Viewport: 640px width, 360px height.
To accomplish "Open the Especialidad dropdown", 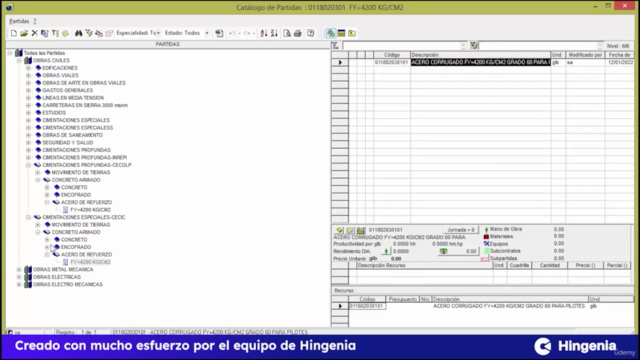I will pos(158,33).
